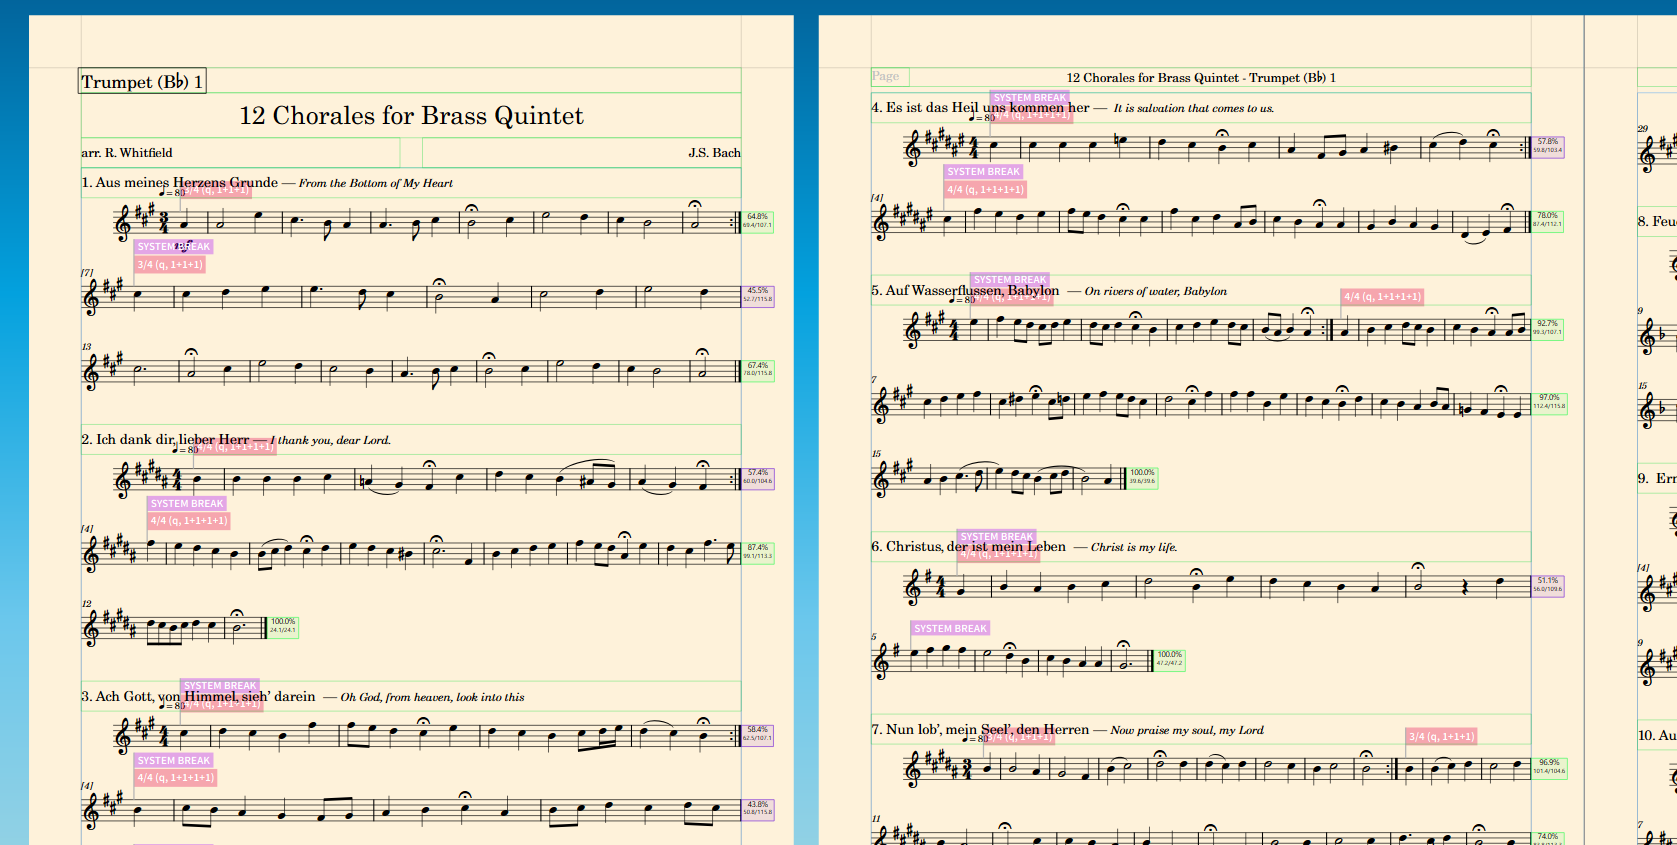Viewport: 1677px width, 845px height.
Task: Click the 51.1% system fullness indicator
Action: point(1547,585)
